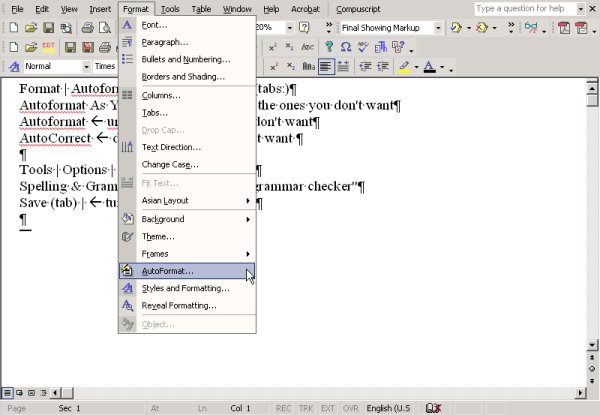Screen dimensions: 600x415
Task: Toggle TRK track changes in status bar
Action: click(x=305, y=408)
